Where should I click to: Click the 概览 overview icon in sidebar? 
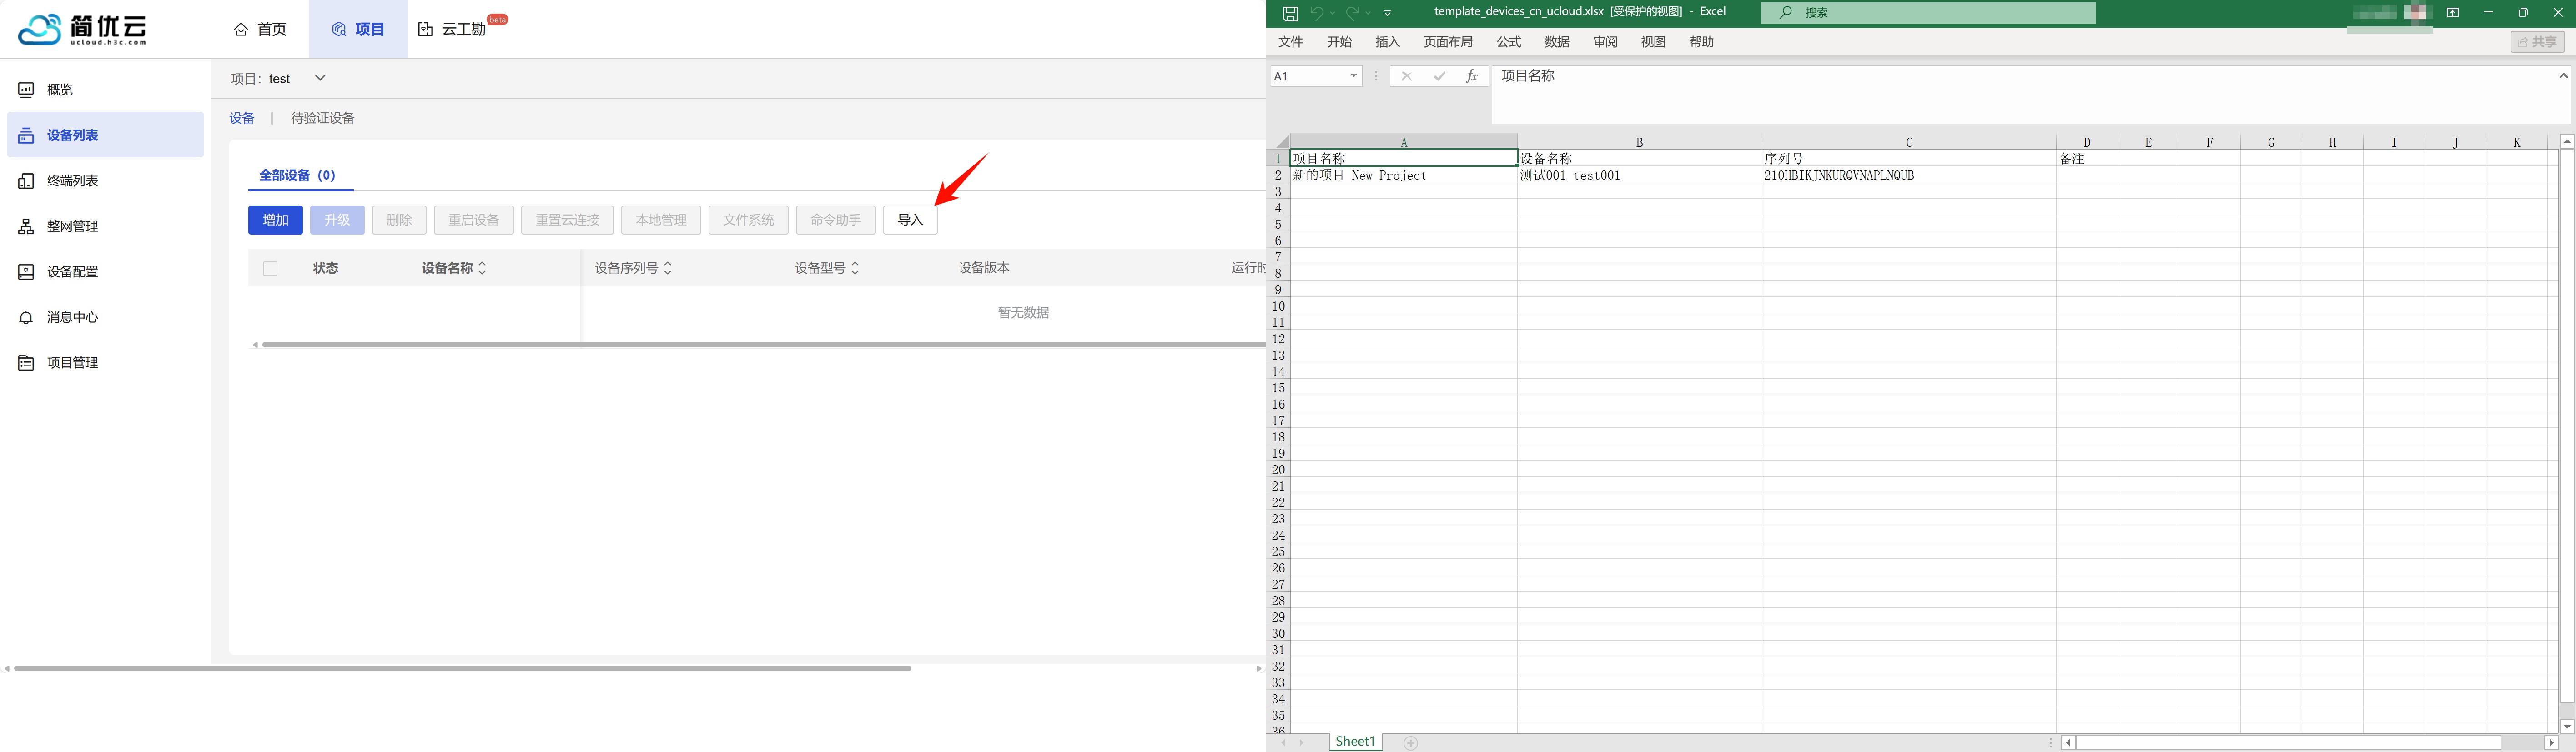pyautogui.click(x=26, y=90)
